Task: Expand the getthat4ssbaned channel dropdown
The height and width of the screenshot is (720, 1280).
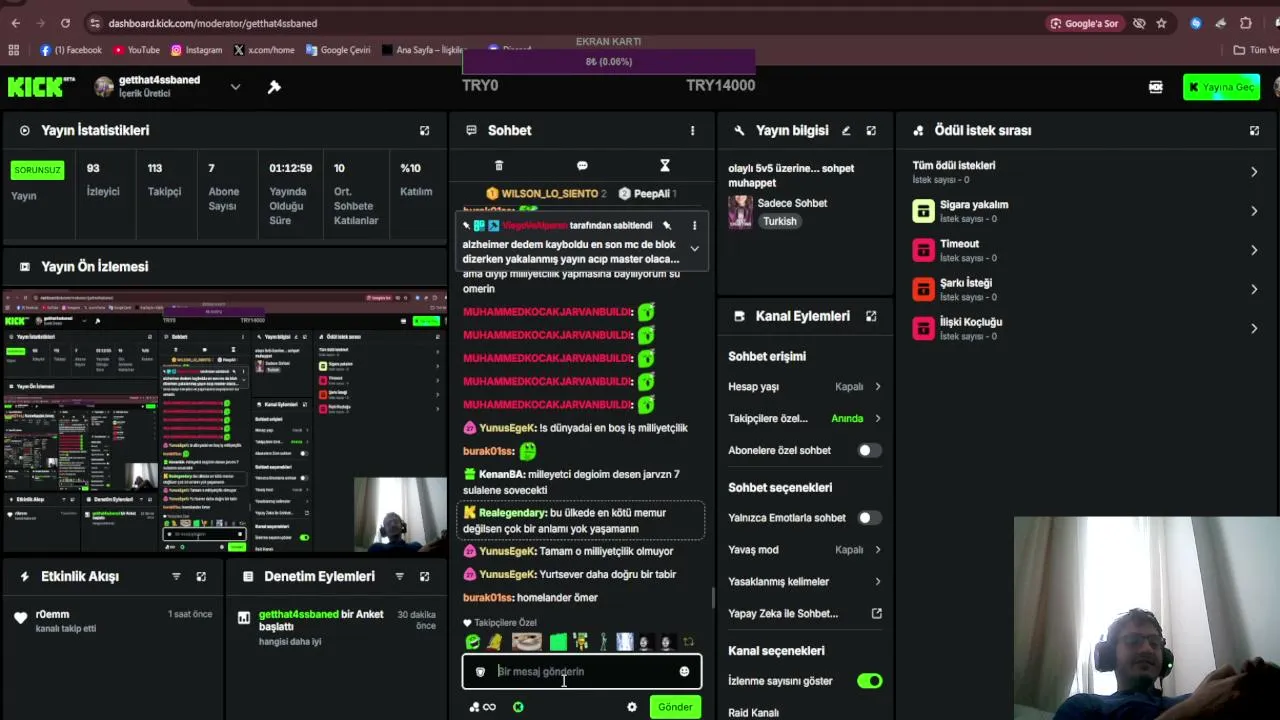Action: click(235, 87)
